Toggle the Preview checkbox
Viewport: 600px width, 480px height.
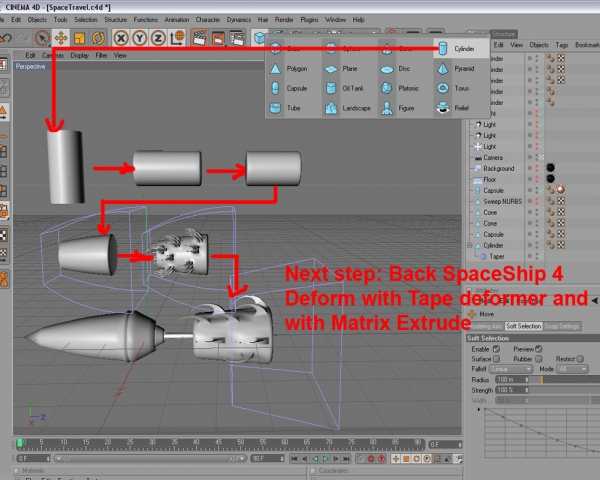(539, 349)
